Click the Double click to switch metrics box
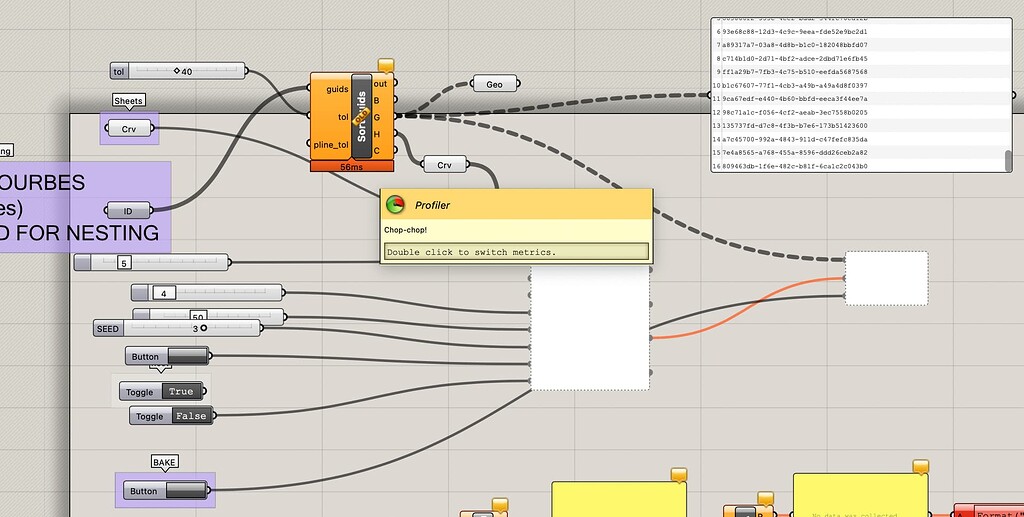 pyautogui.click(x=517, y=252)
